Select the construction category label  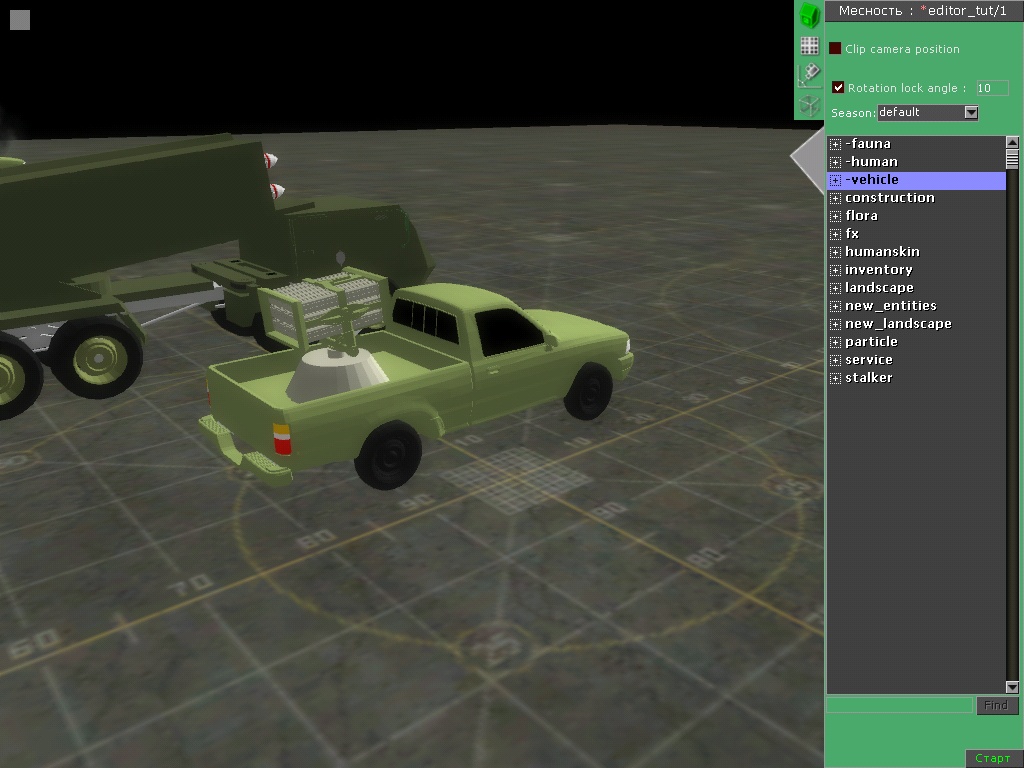pyautogui.click(x=889, y=197)
